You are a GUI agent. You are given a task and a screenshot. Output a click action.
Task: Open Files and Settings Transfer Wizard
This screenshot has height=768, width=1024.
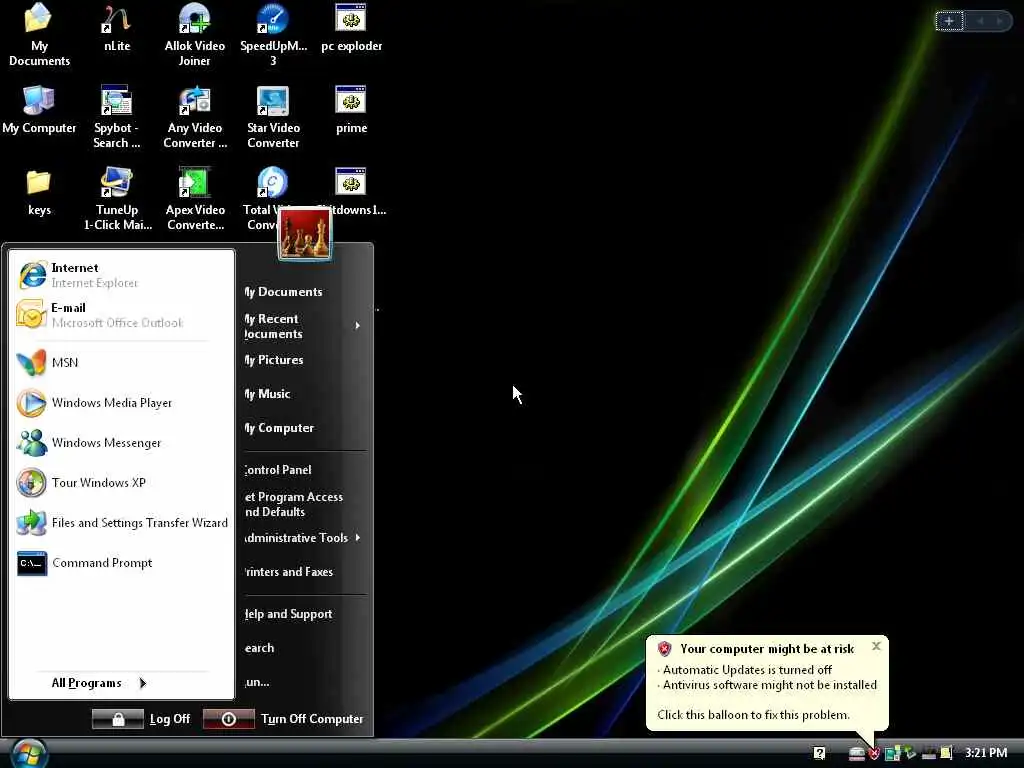(x=121, y=522)
